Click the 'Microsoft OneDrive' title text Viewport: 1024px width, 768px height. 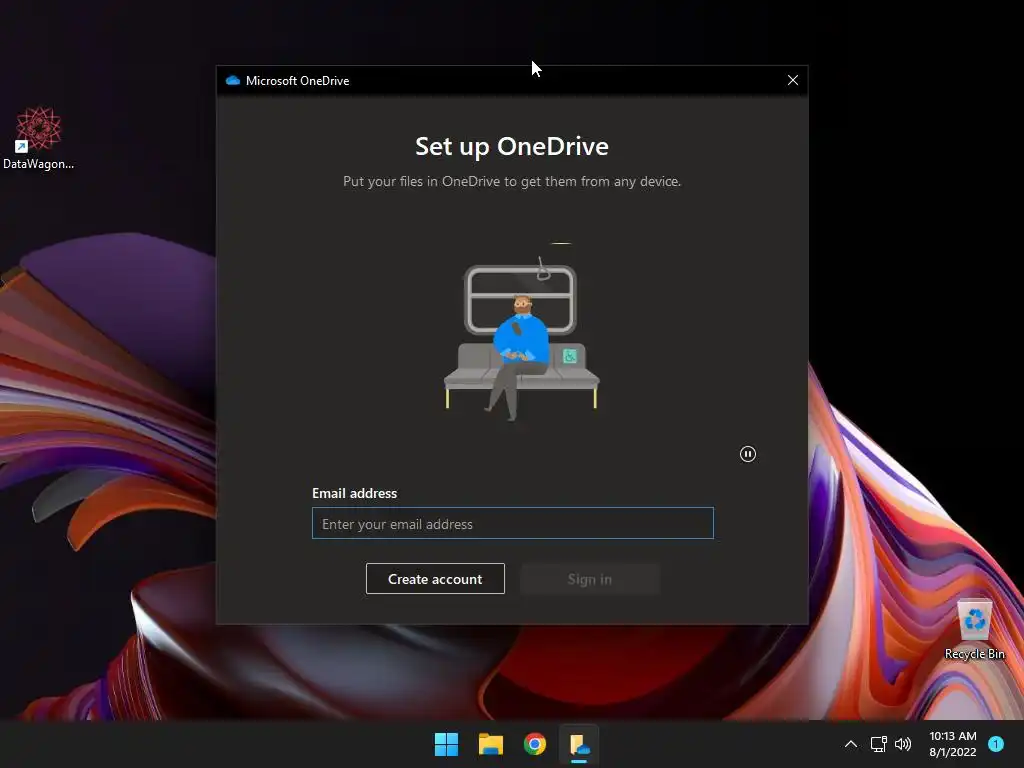click(298, 81)
